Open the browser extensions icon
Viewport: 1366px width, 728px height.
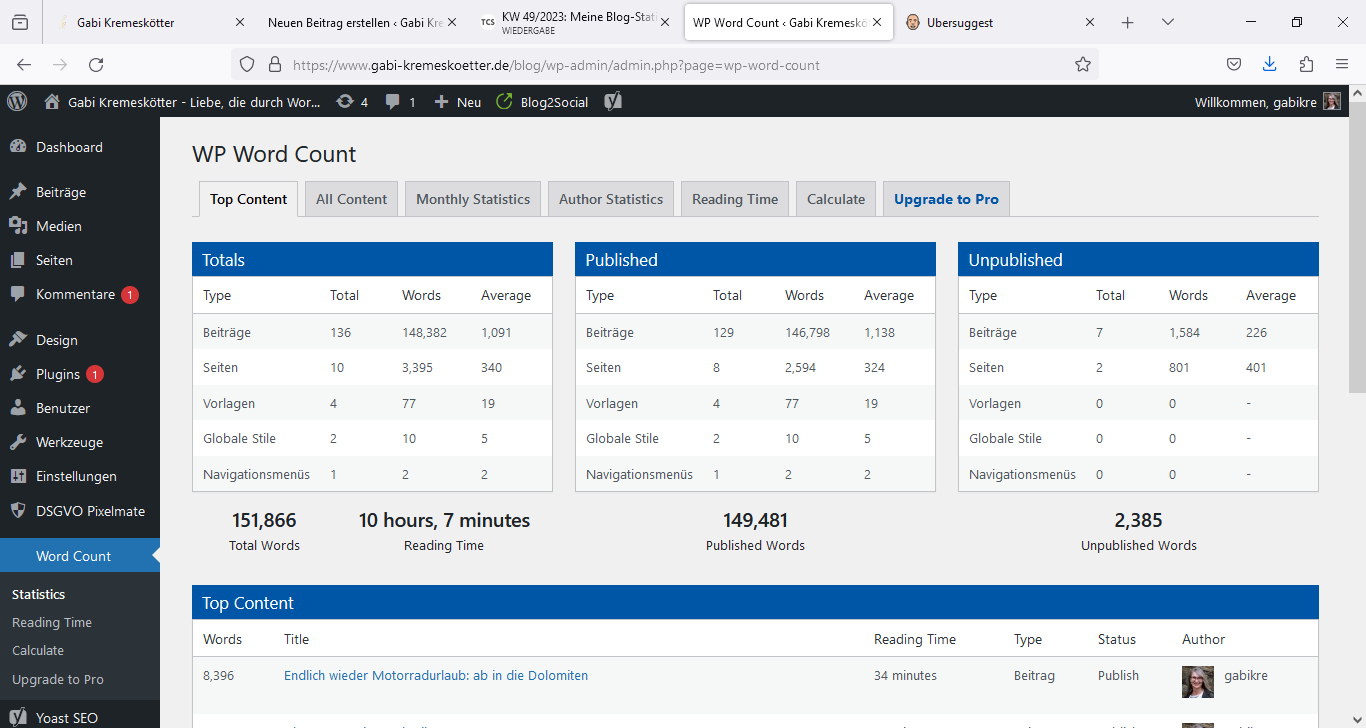click(1306, 65)
